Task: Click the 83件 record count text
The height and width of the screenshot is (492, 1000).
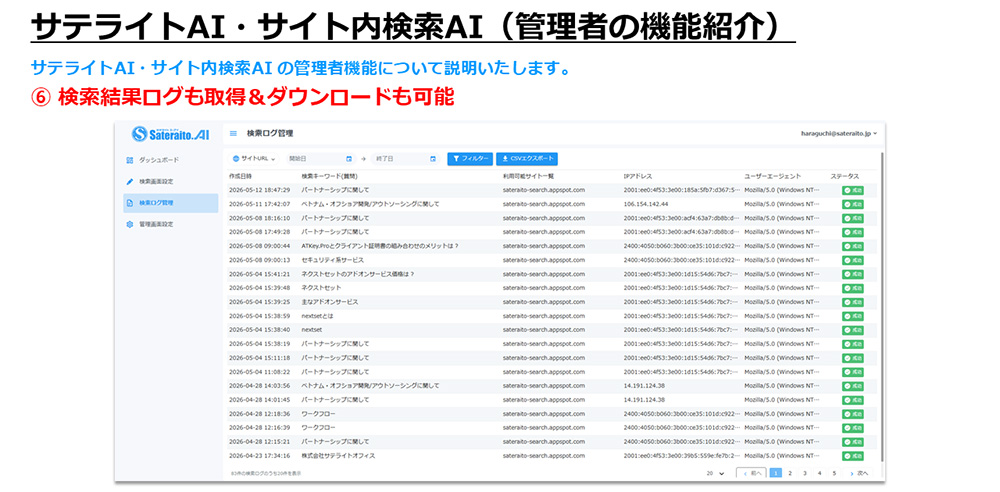Action: point(265,473)
